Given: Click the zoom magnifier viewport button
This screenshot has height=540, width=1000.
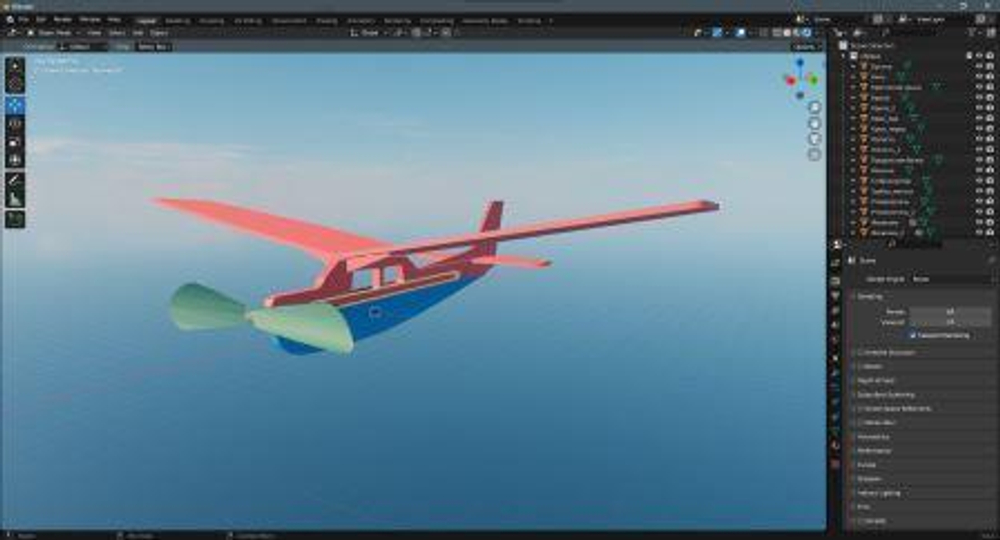Looking at the screenshot, I should tap(813, 108).
